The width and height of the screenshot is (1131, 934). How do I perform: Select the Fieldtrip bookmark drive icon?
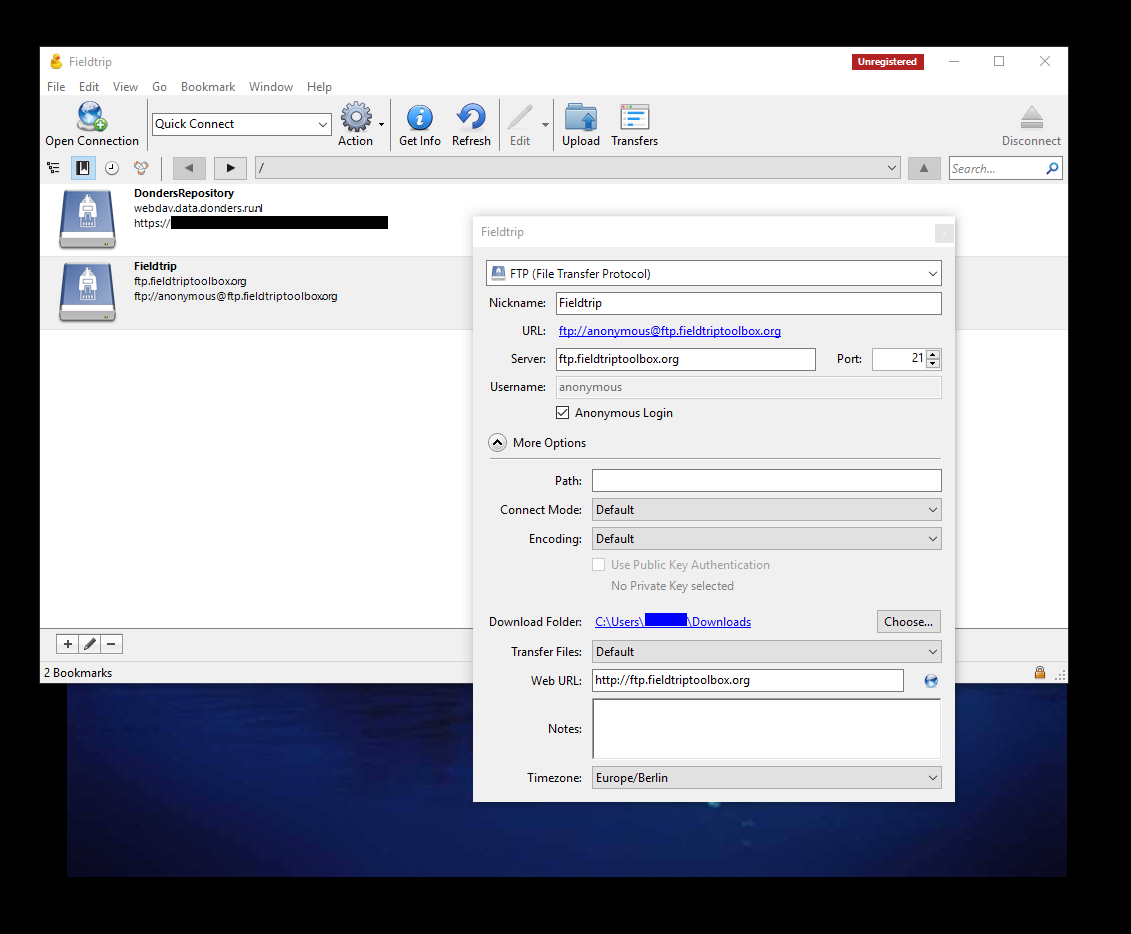87,292
